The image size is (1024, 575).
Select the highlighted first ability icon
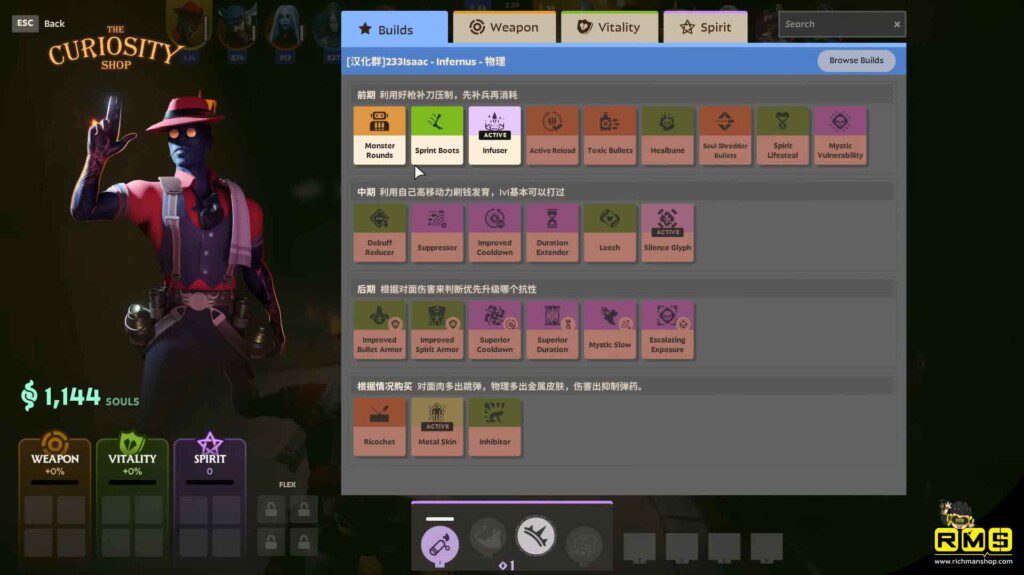(440, 543)
